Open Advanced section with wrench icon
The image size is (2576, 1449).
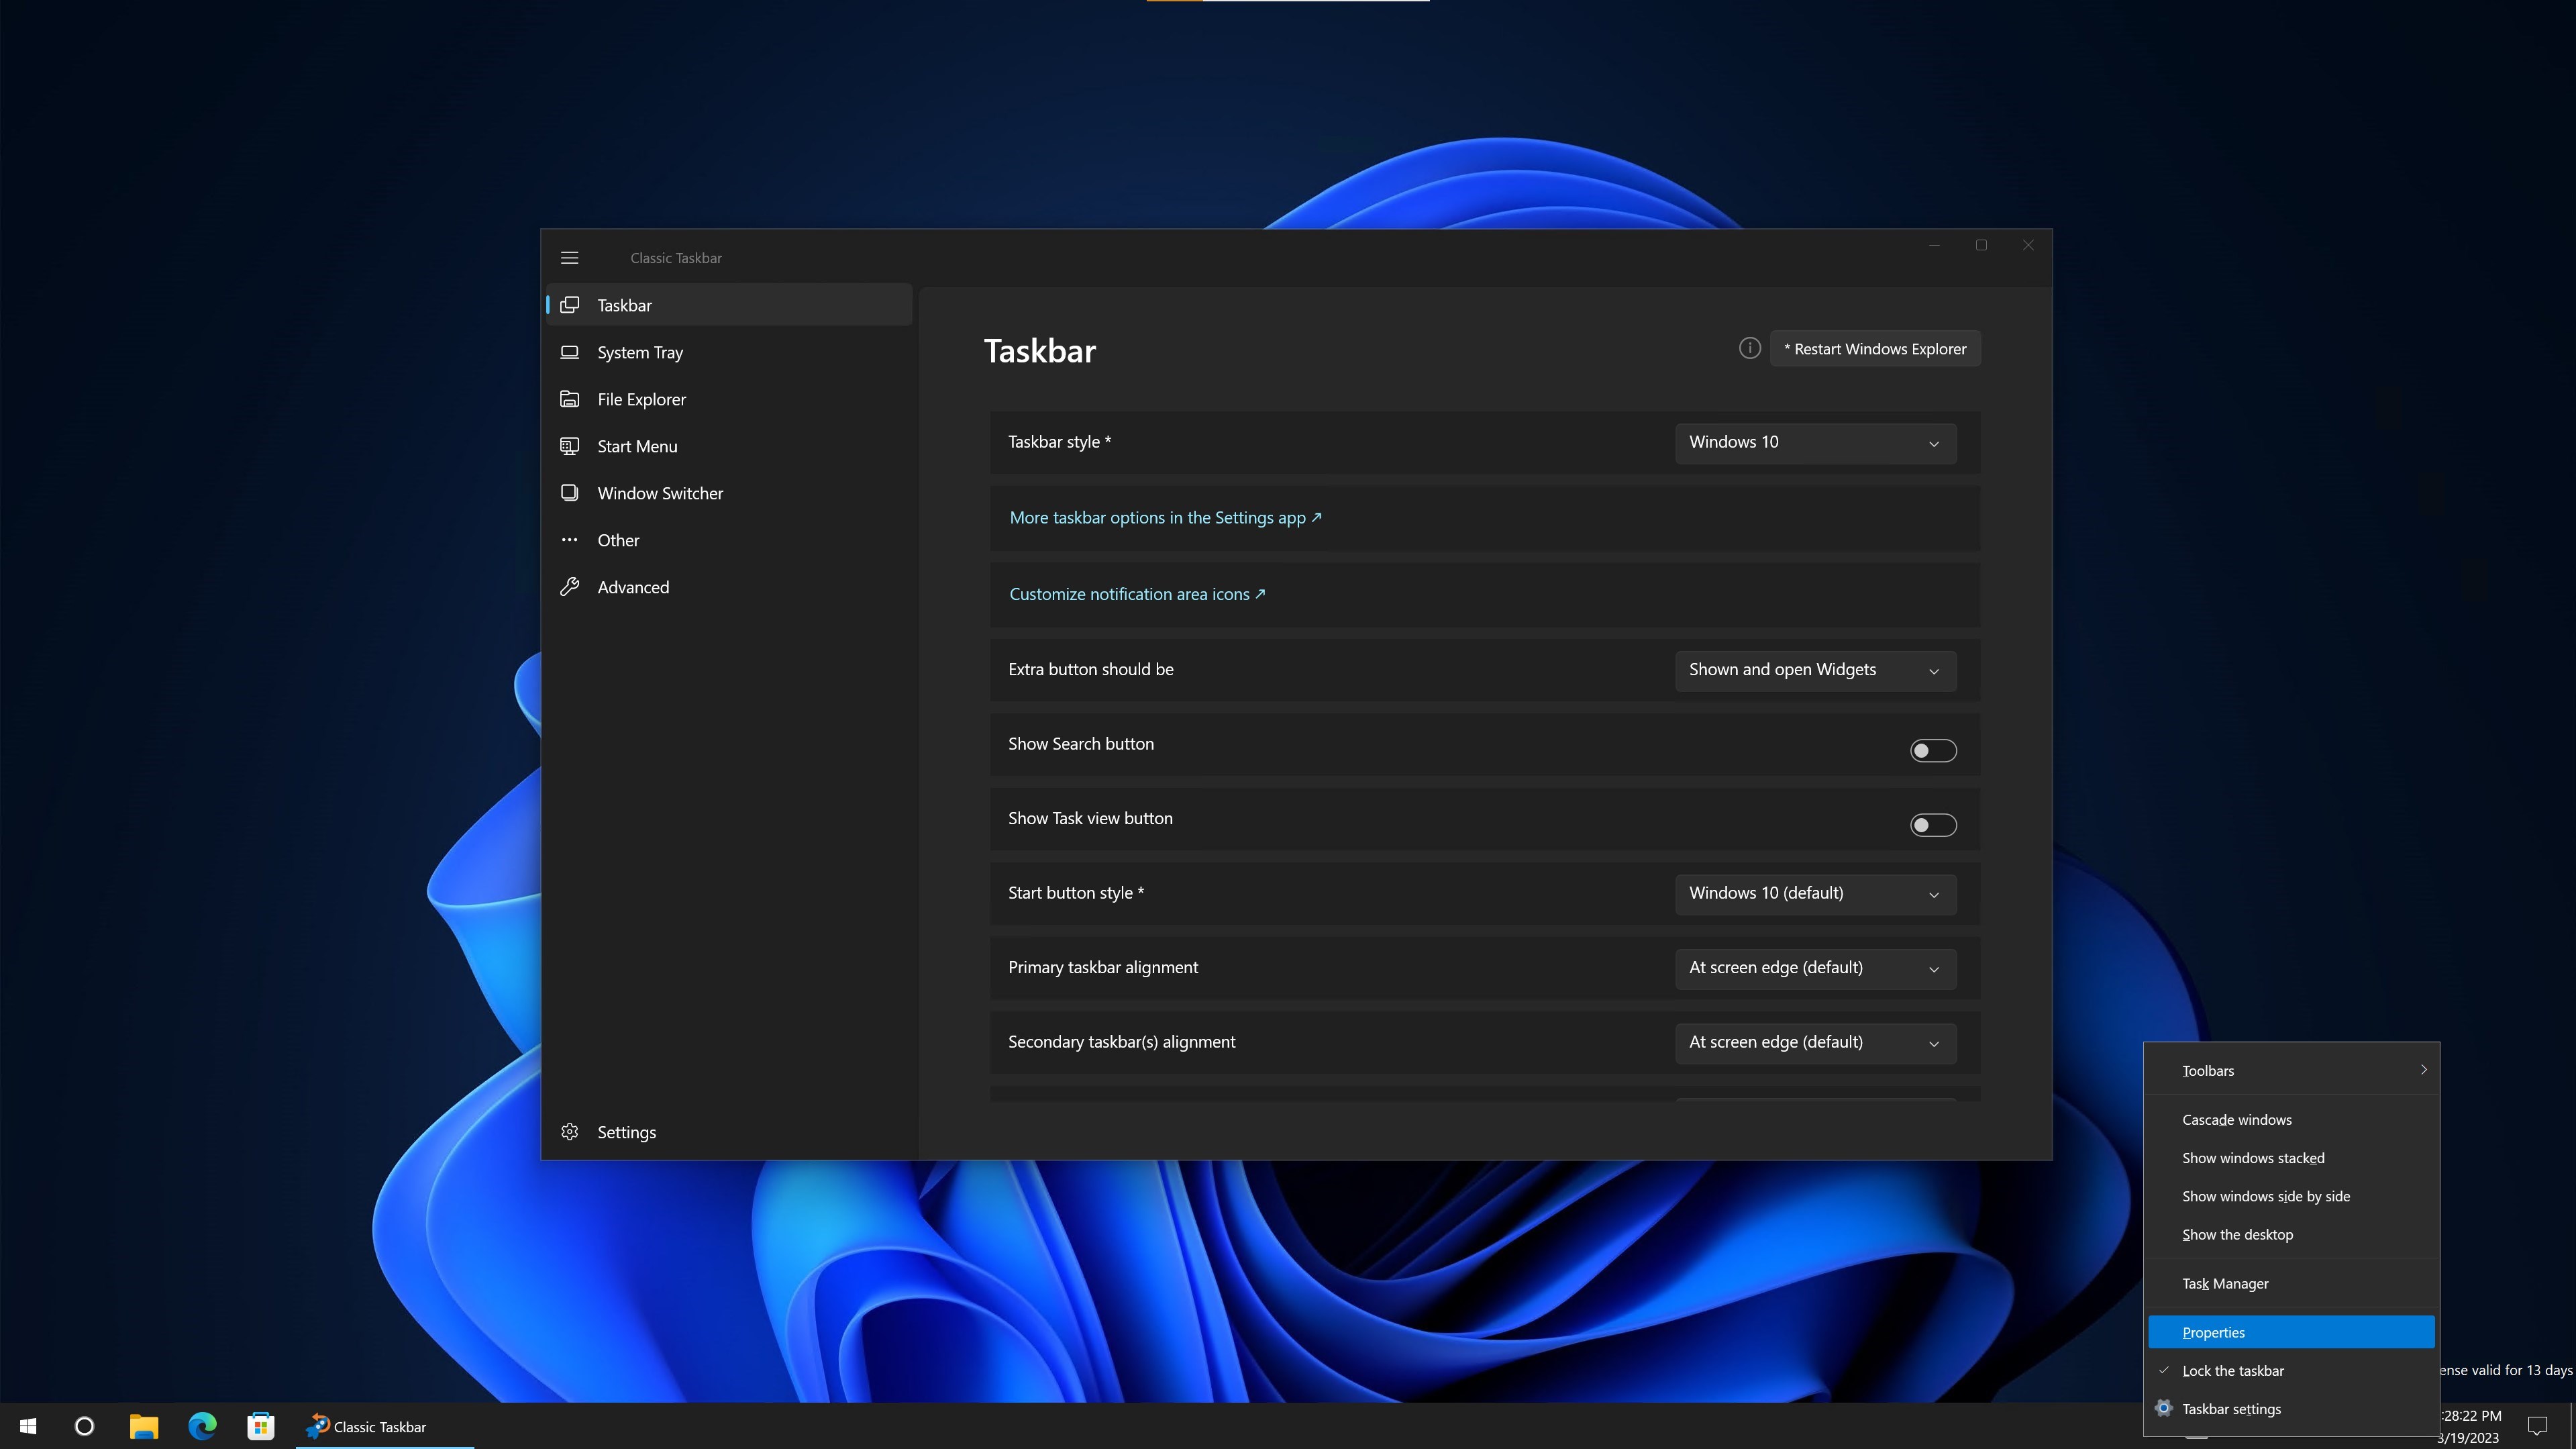pos(632,587)
